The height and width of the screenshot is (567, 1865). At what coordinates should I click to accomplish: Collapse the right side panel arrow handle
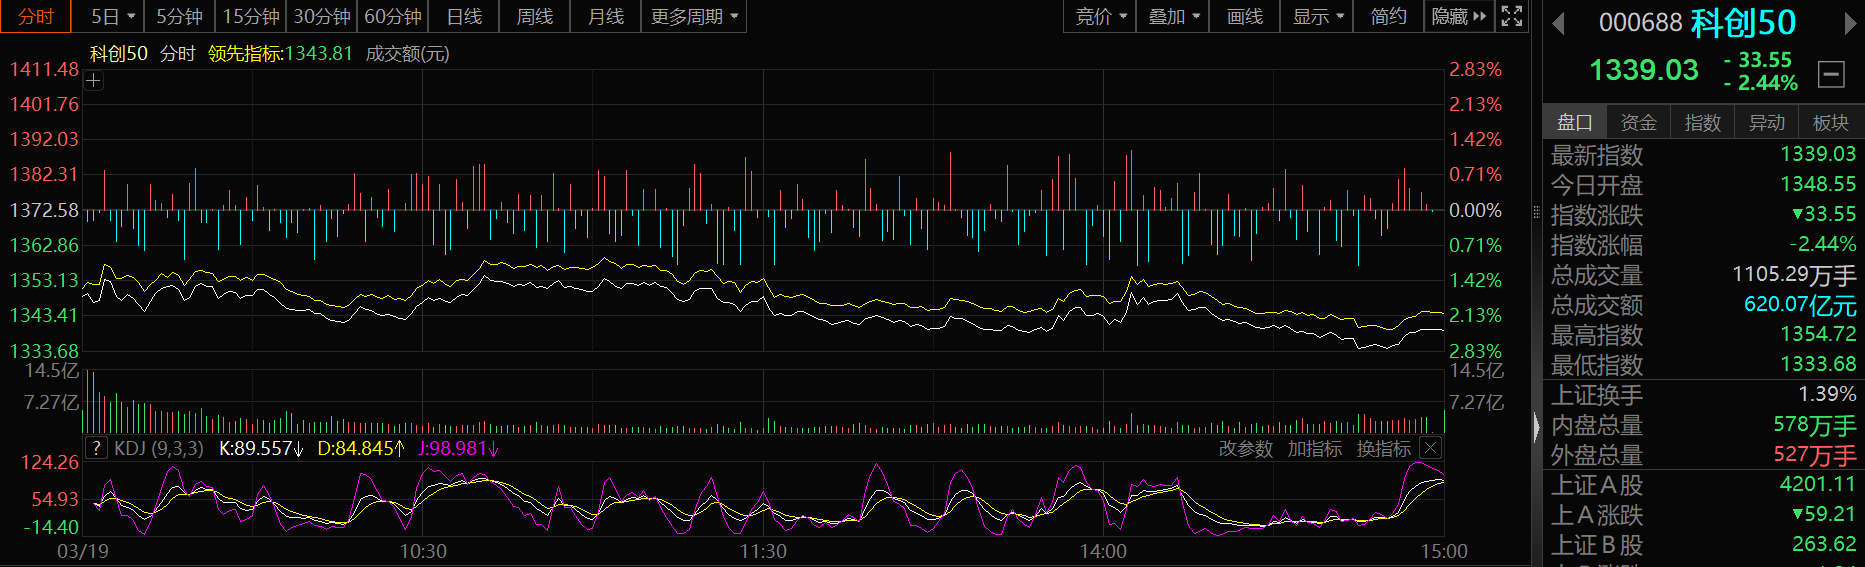1537,427
